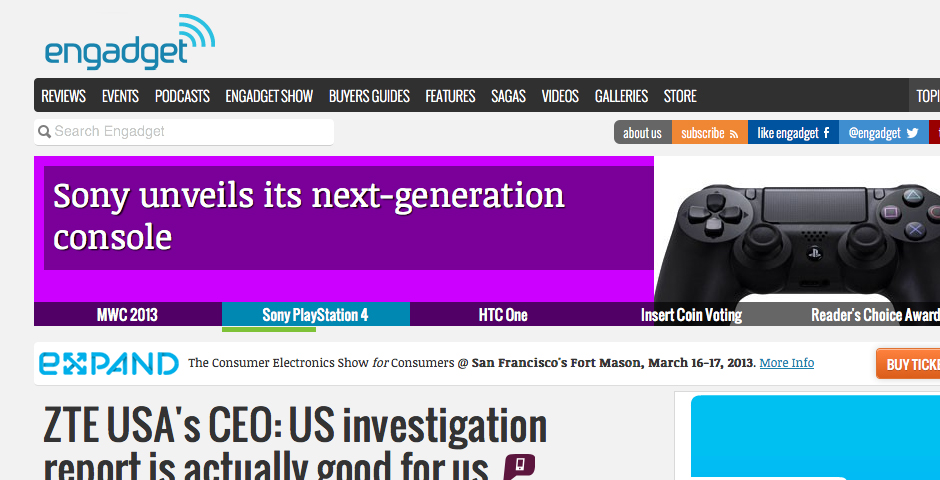Select the MWC 2013 tab
The image size is (940, 480).
click(x=128, y=315)
